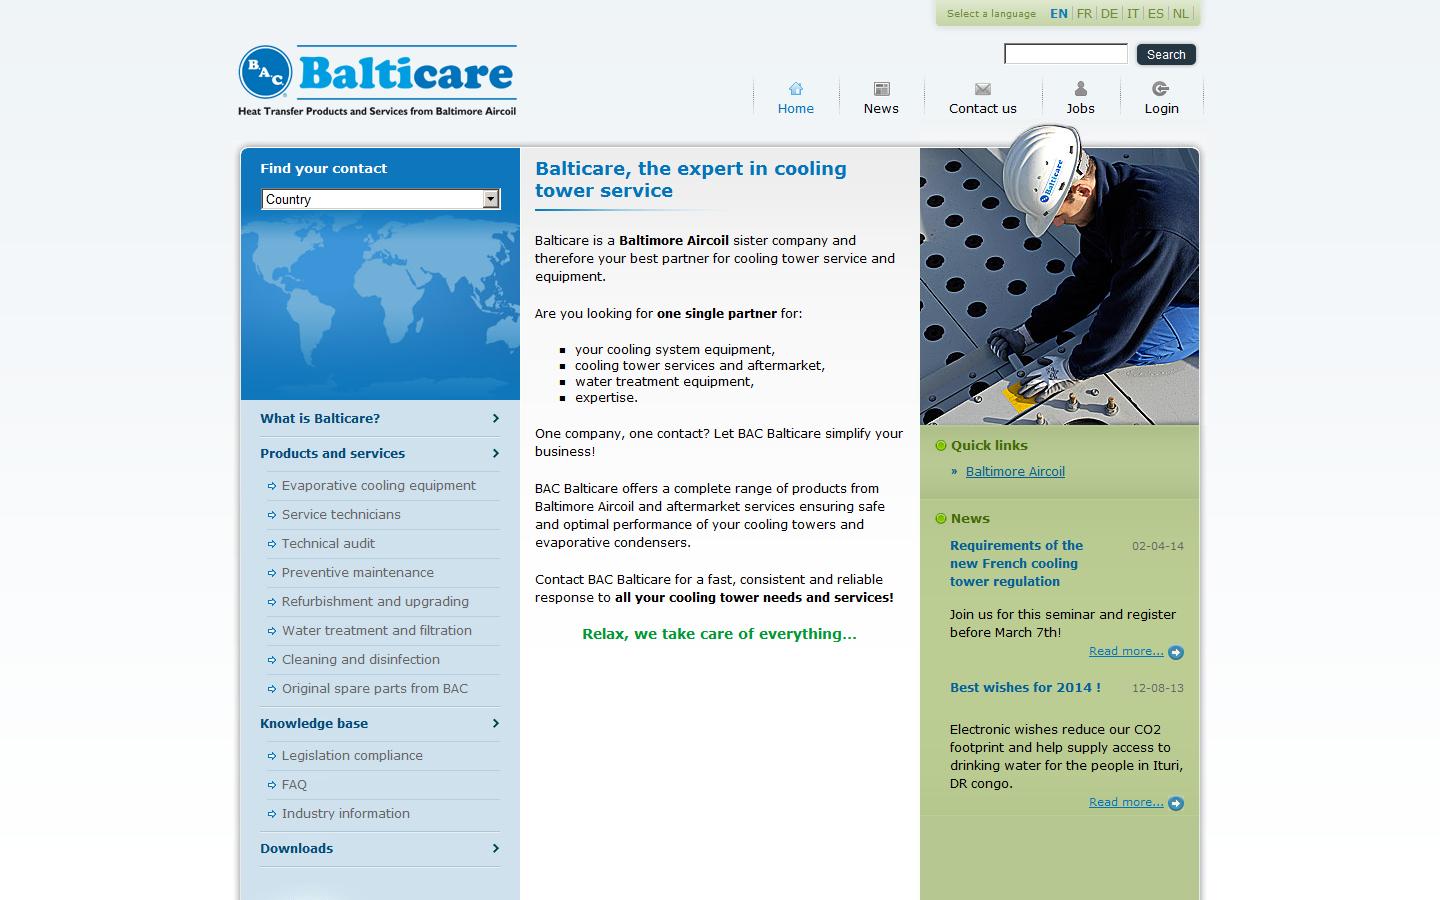Open the Baltimore Aircoil quick link
This screenshot has height=900, width=1440.
(x=1015, y=472)
